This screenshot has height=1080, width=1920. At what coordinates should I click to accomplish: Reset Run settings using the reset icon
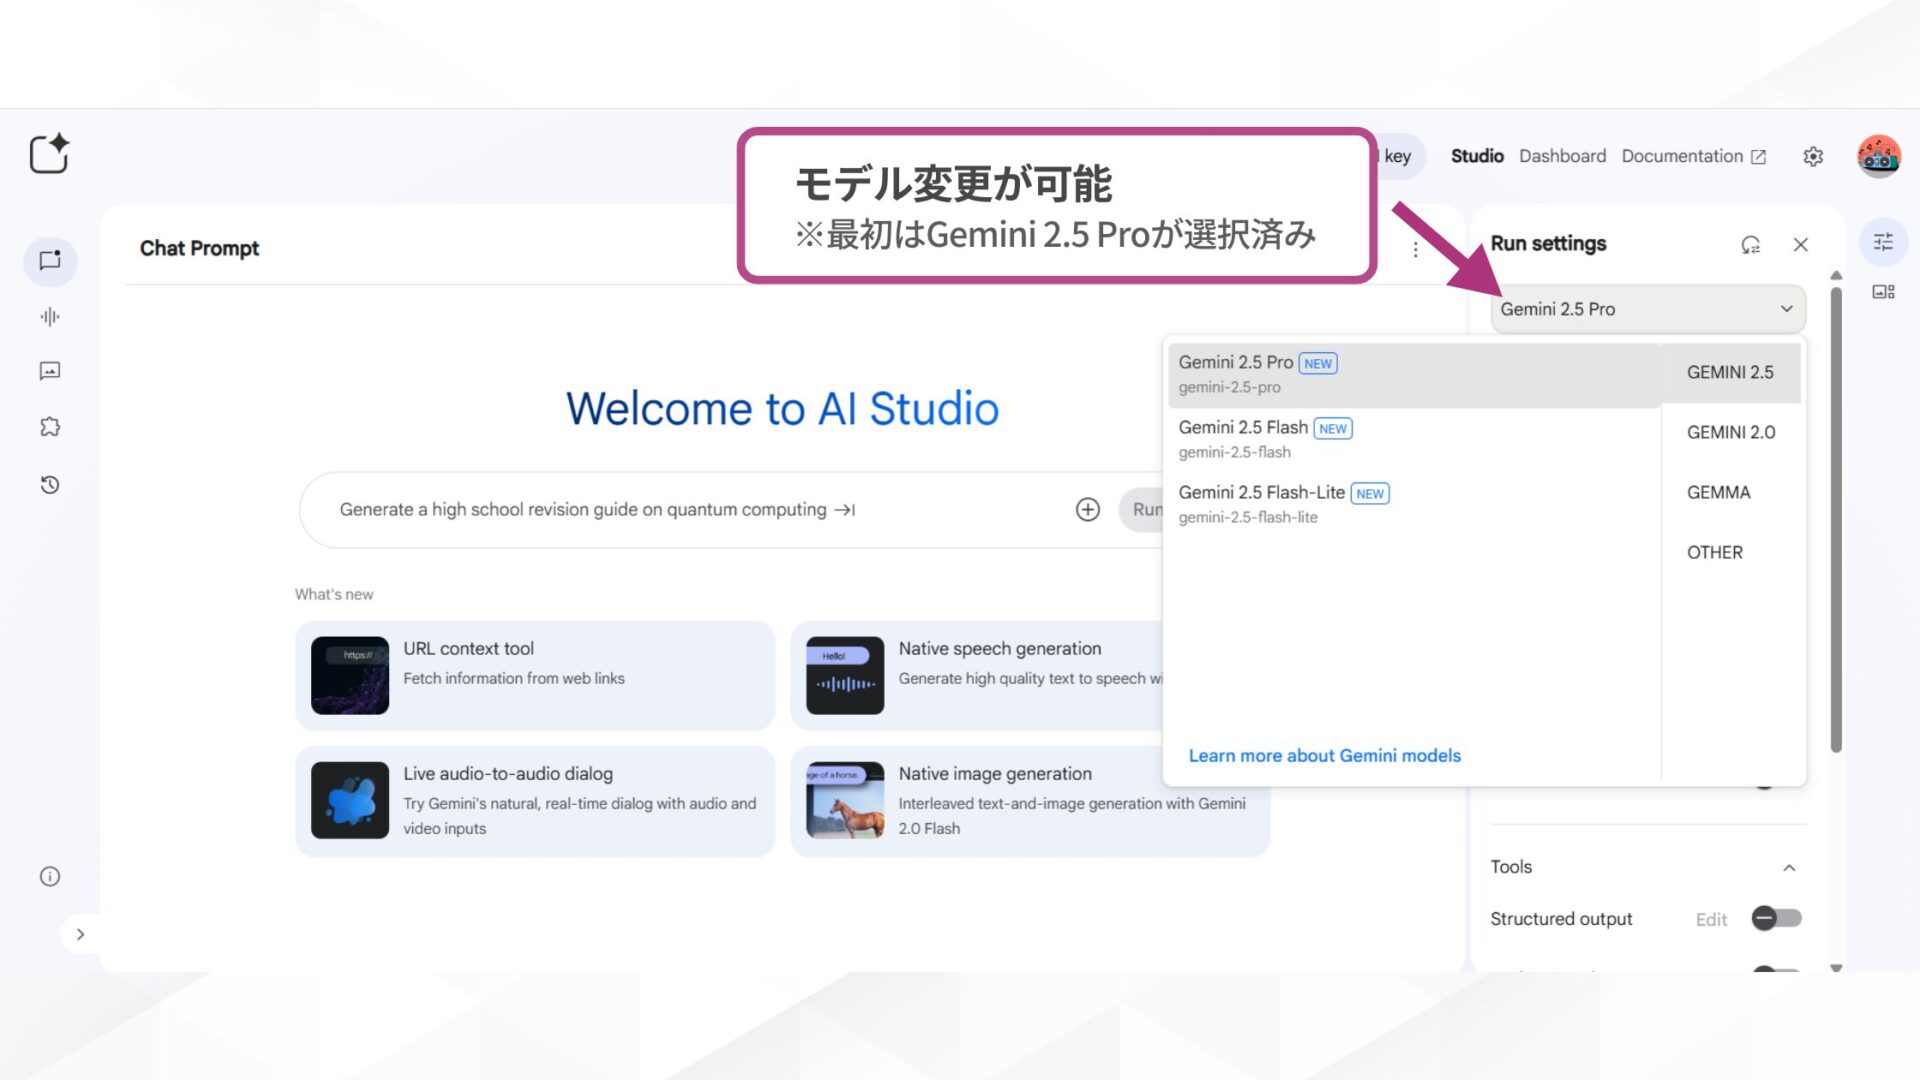coord(1750,244)
